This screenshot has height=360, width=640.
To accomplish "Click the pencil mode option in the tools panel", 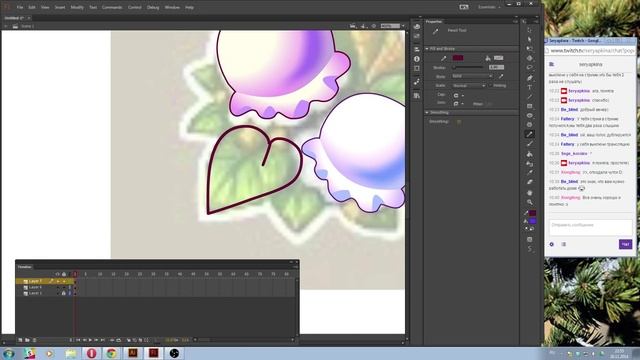I will pyautogui.click(x=529, y=249).
